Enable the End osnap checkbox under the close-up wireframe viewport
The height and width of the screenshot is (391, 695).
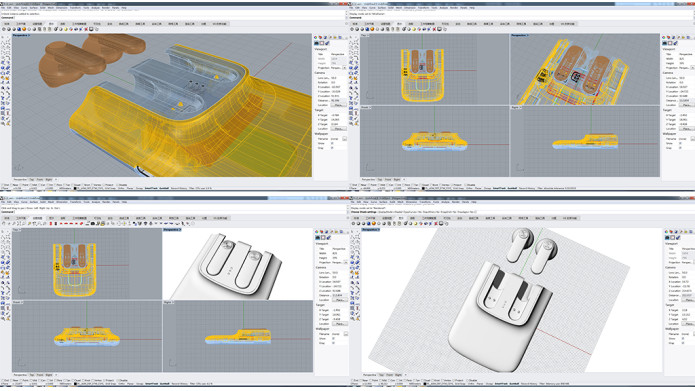[2, 185]
